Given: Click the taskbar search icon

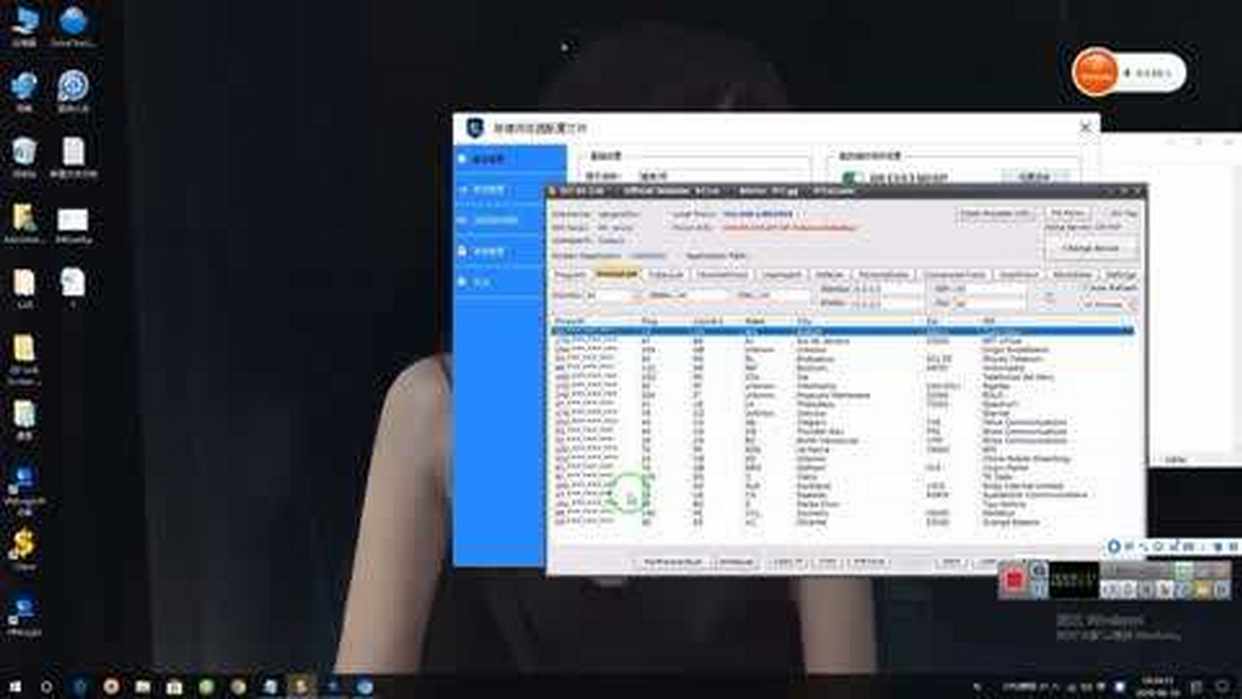Looking at the screenshot, I should click(46, 687).
